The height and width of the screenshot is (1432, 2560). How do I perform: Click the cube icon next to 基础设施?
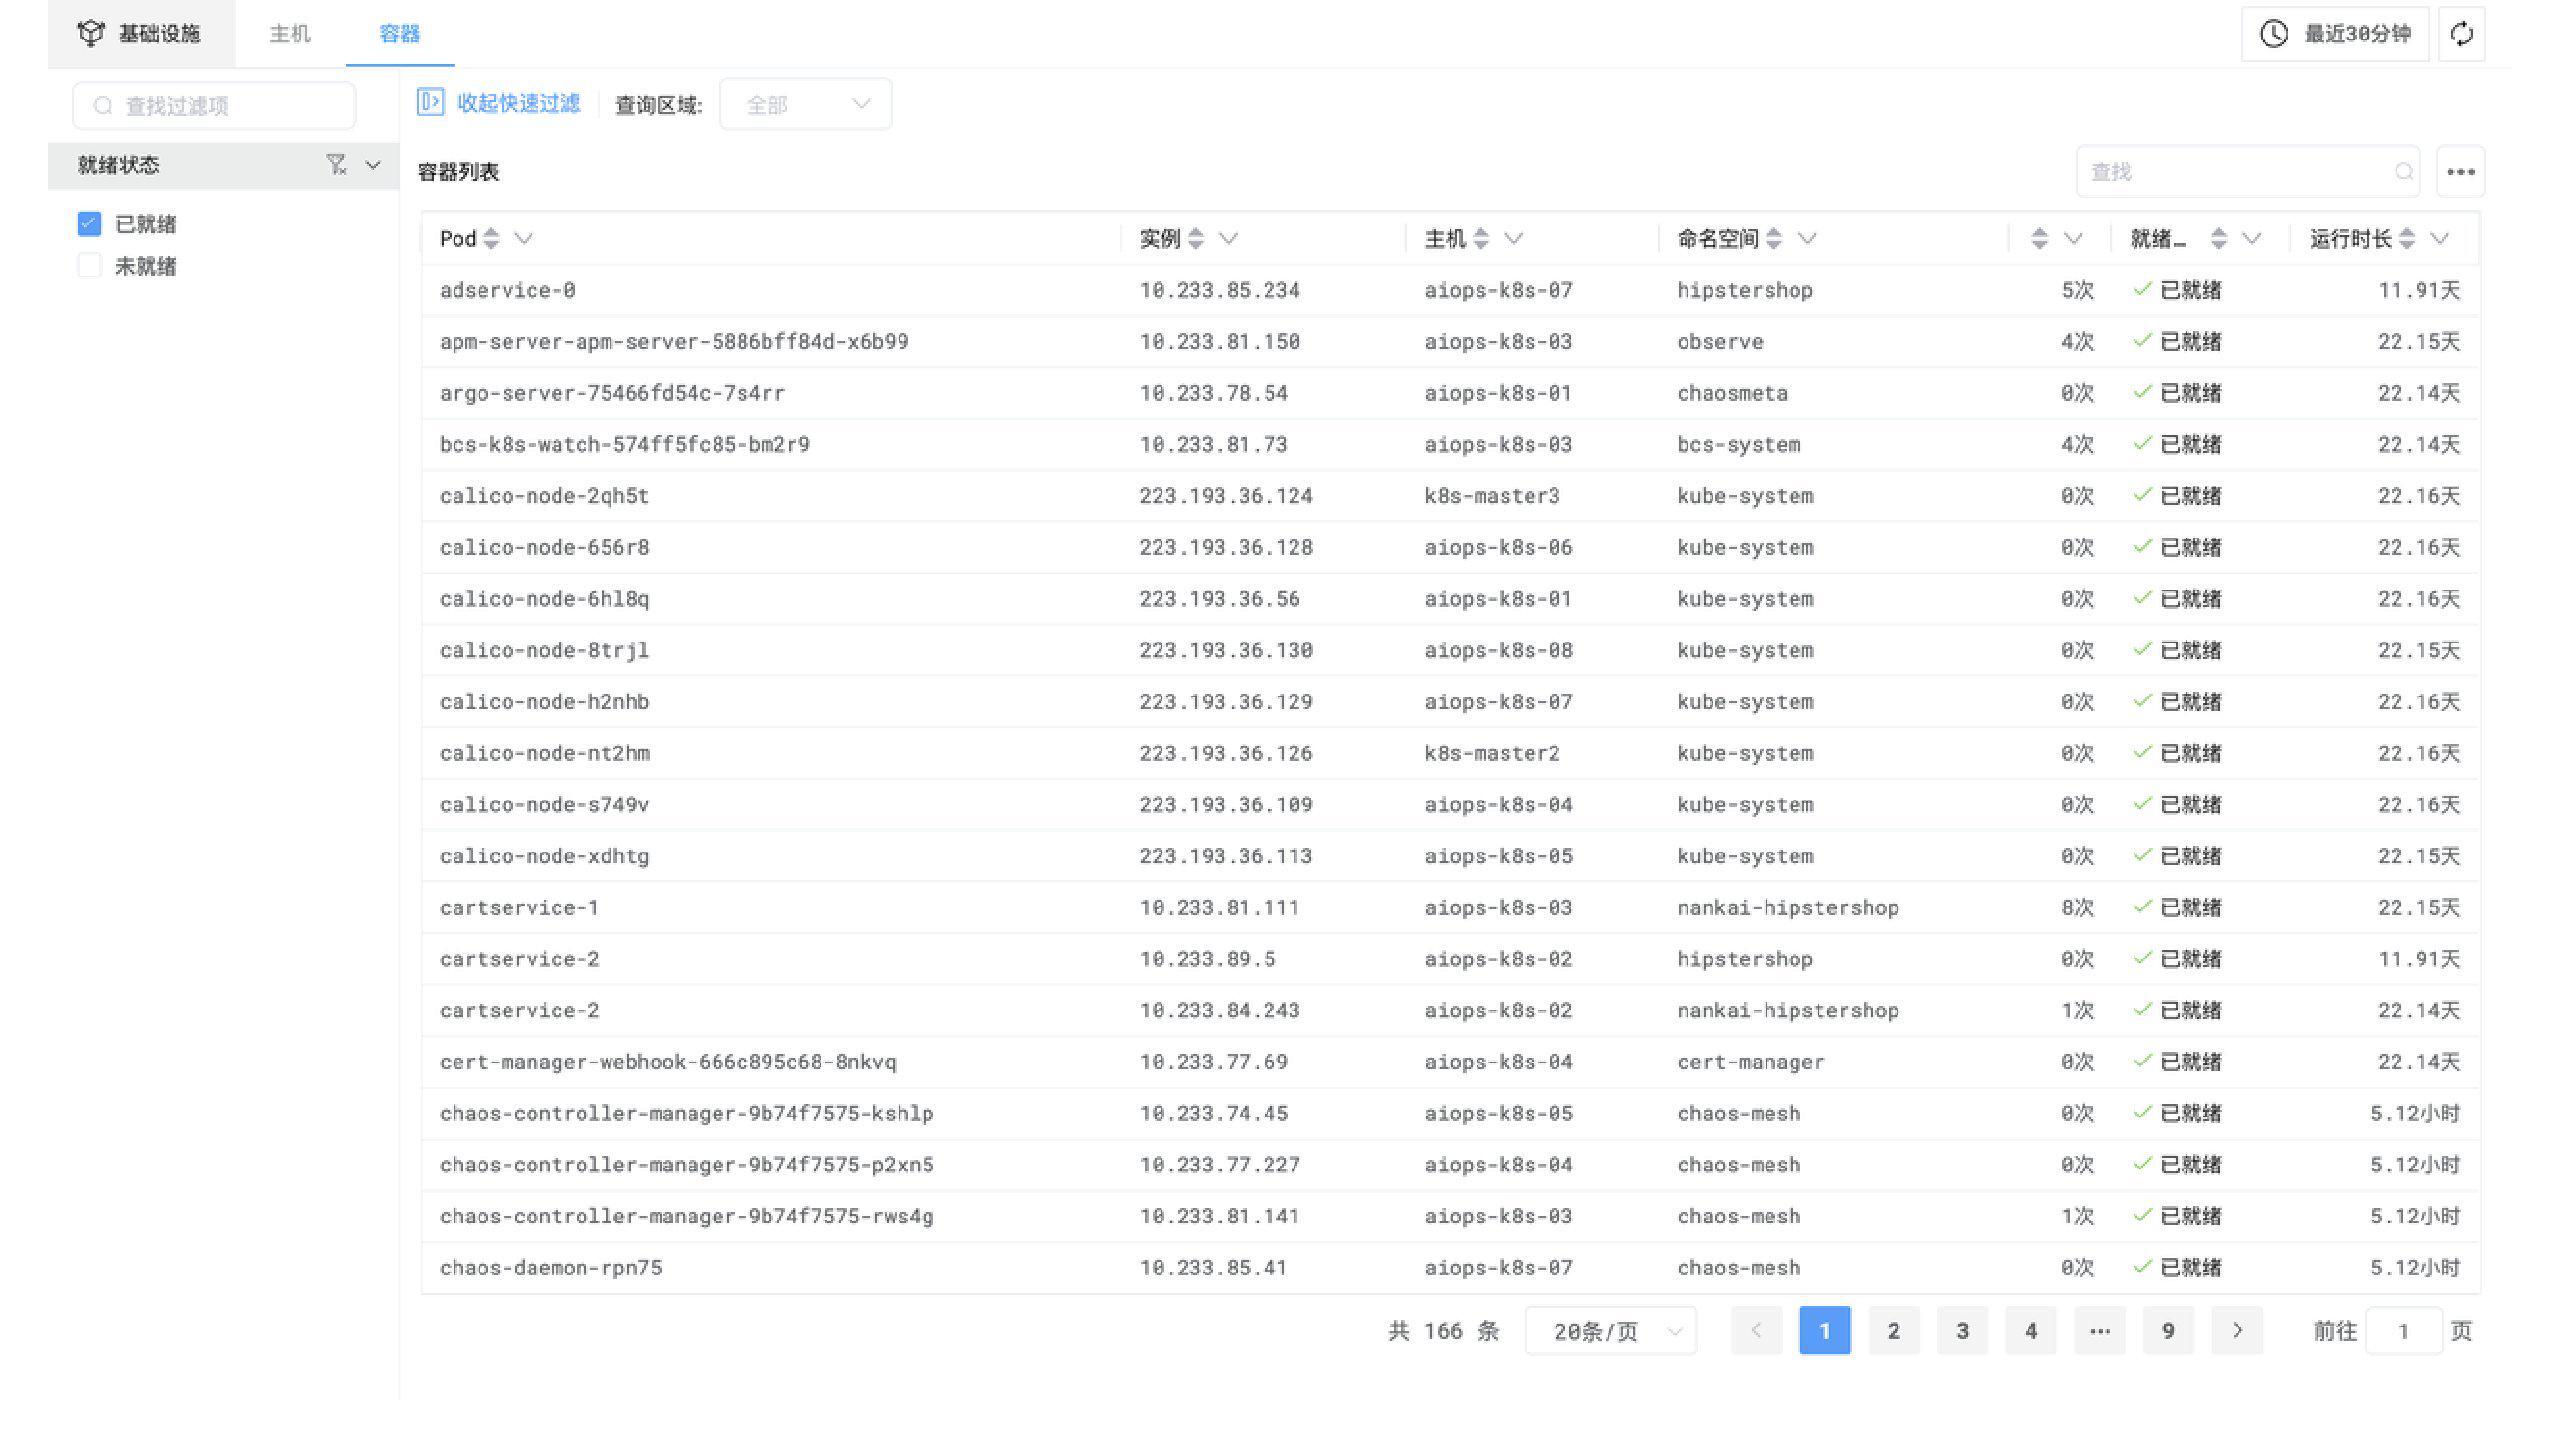click(x=91, y=32)
